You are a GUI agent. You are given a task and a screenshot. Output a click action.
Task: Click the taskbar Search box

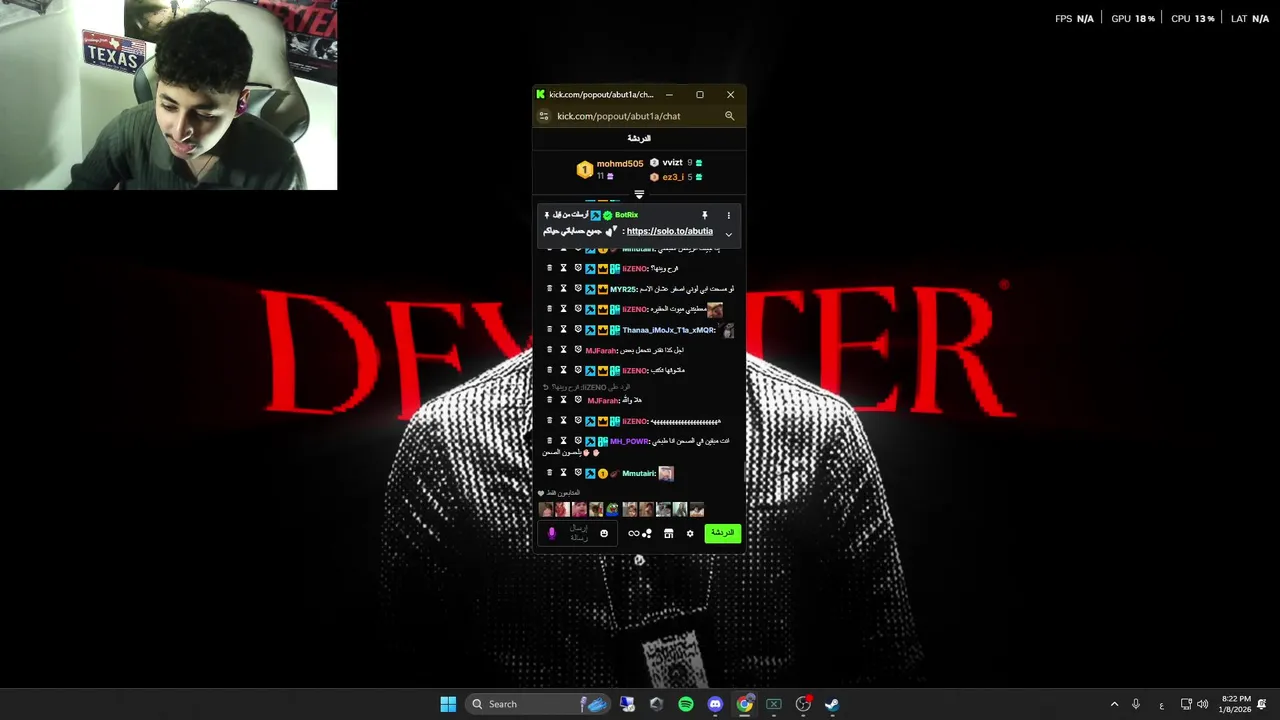(x=538, y=704)
